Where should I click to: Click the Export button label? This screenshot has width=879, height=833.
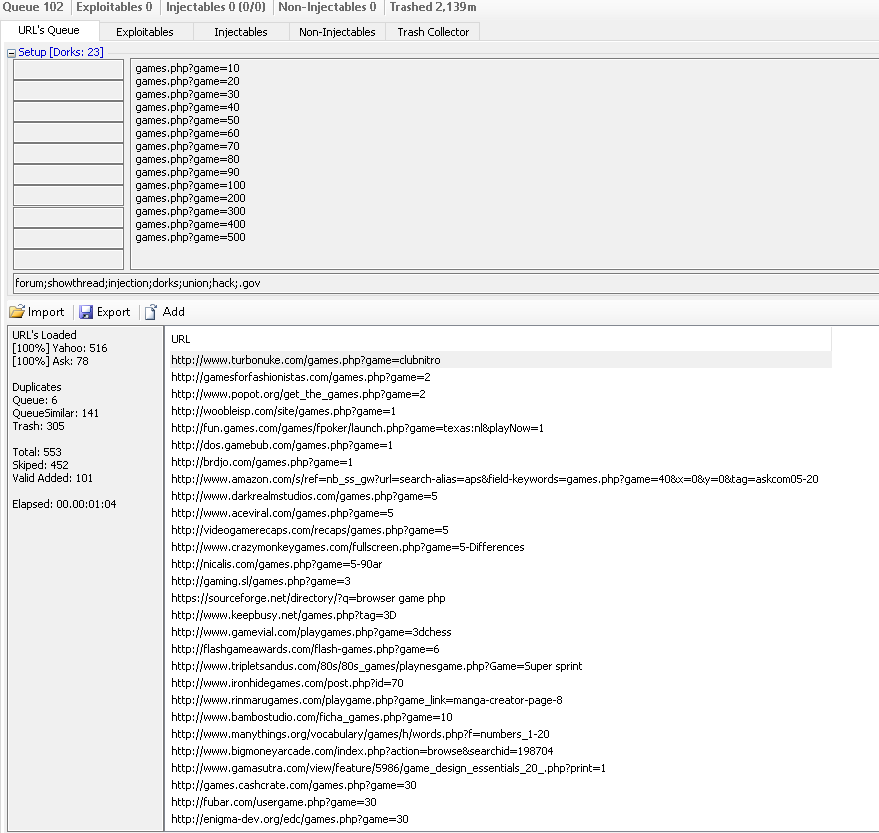point(113,312)
